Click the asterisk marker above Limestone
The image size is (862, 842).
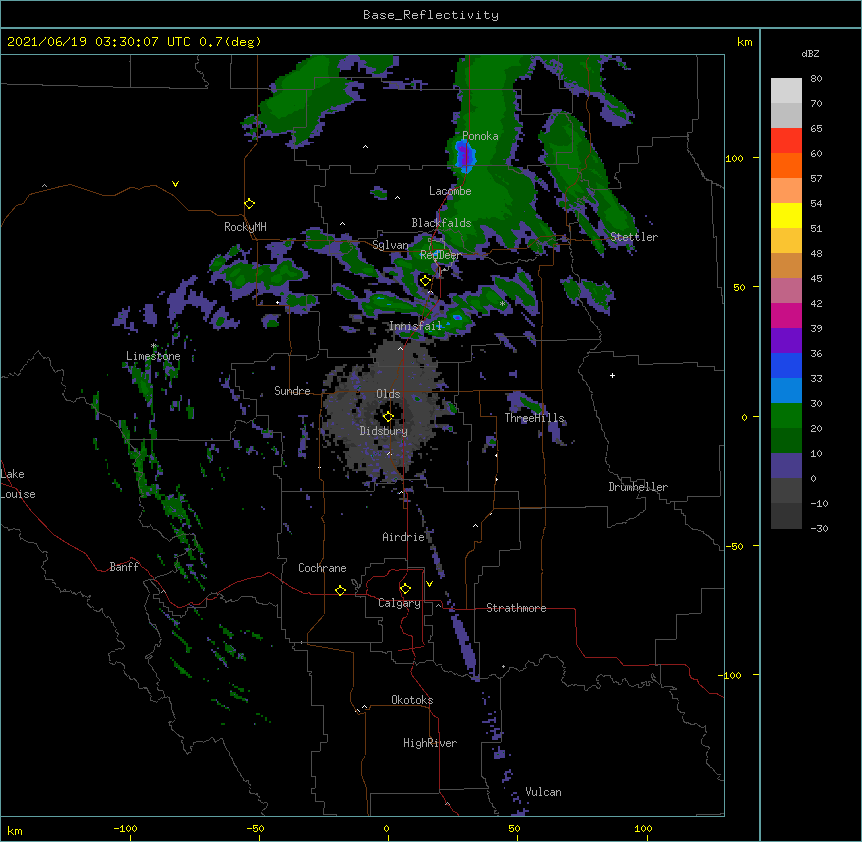[153, 346]
